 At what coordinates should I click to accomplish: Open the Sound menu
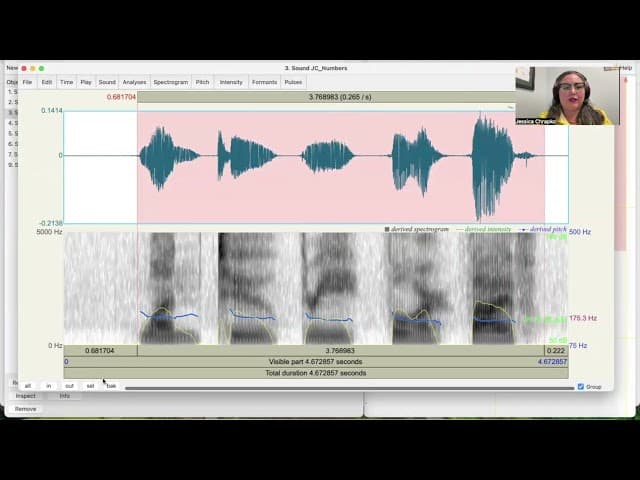[x=107, y=82]
